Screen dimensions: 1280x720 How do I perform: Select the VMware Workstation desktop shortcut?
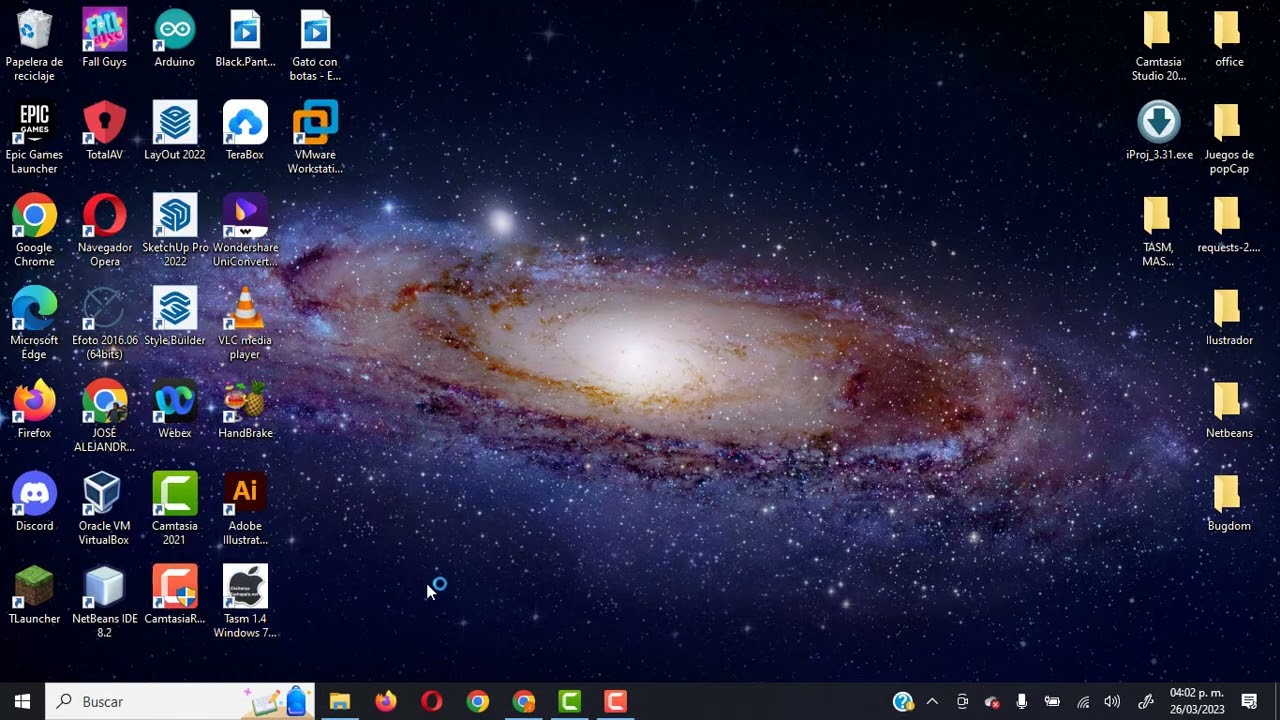[x=315, y=139]
